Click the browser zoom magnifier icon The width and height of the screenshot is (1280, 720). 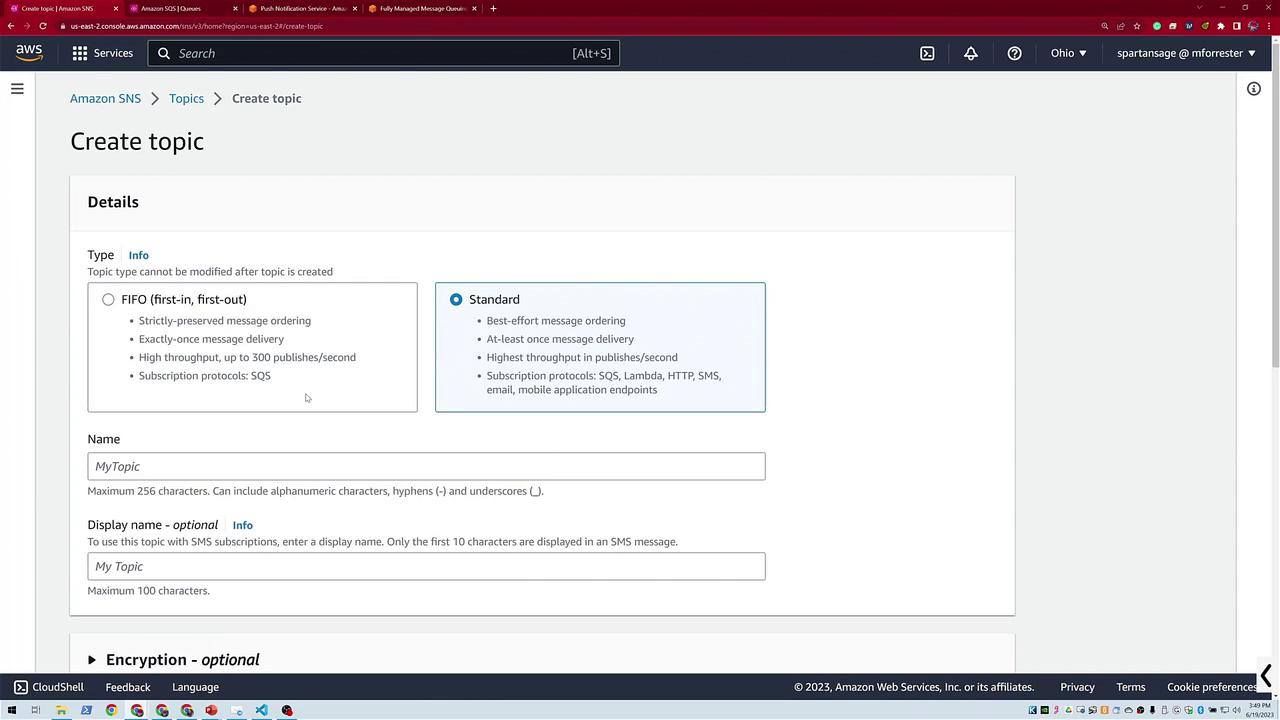click(x=1105, y=26)
